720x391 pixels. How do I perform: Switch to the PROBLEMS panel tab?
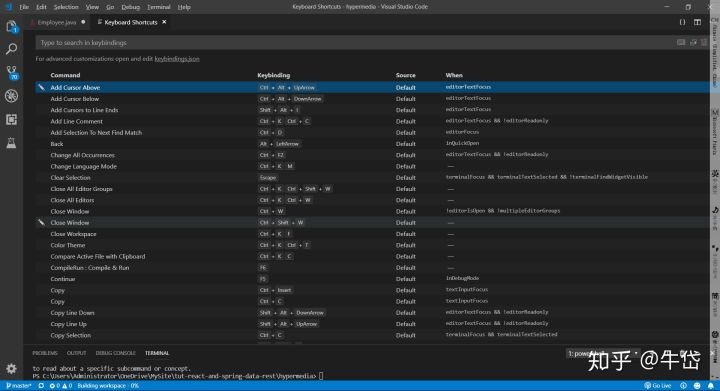tap(45, 353)
